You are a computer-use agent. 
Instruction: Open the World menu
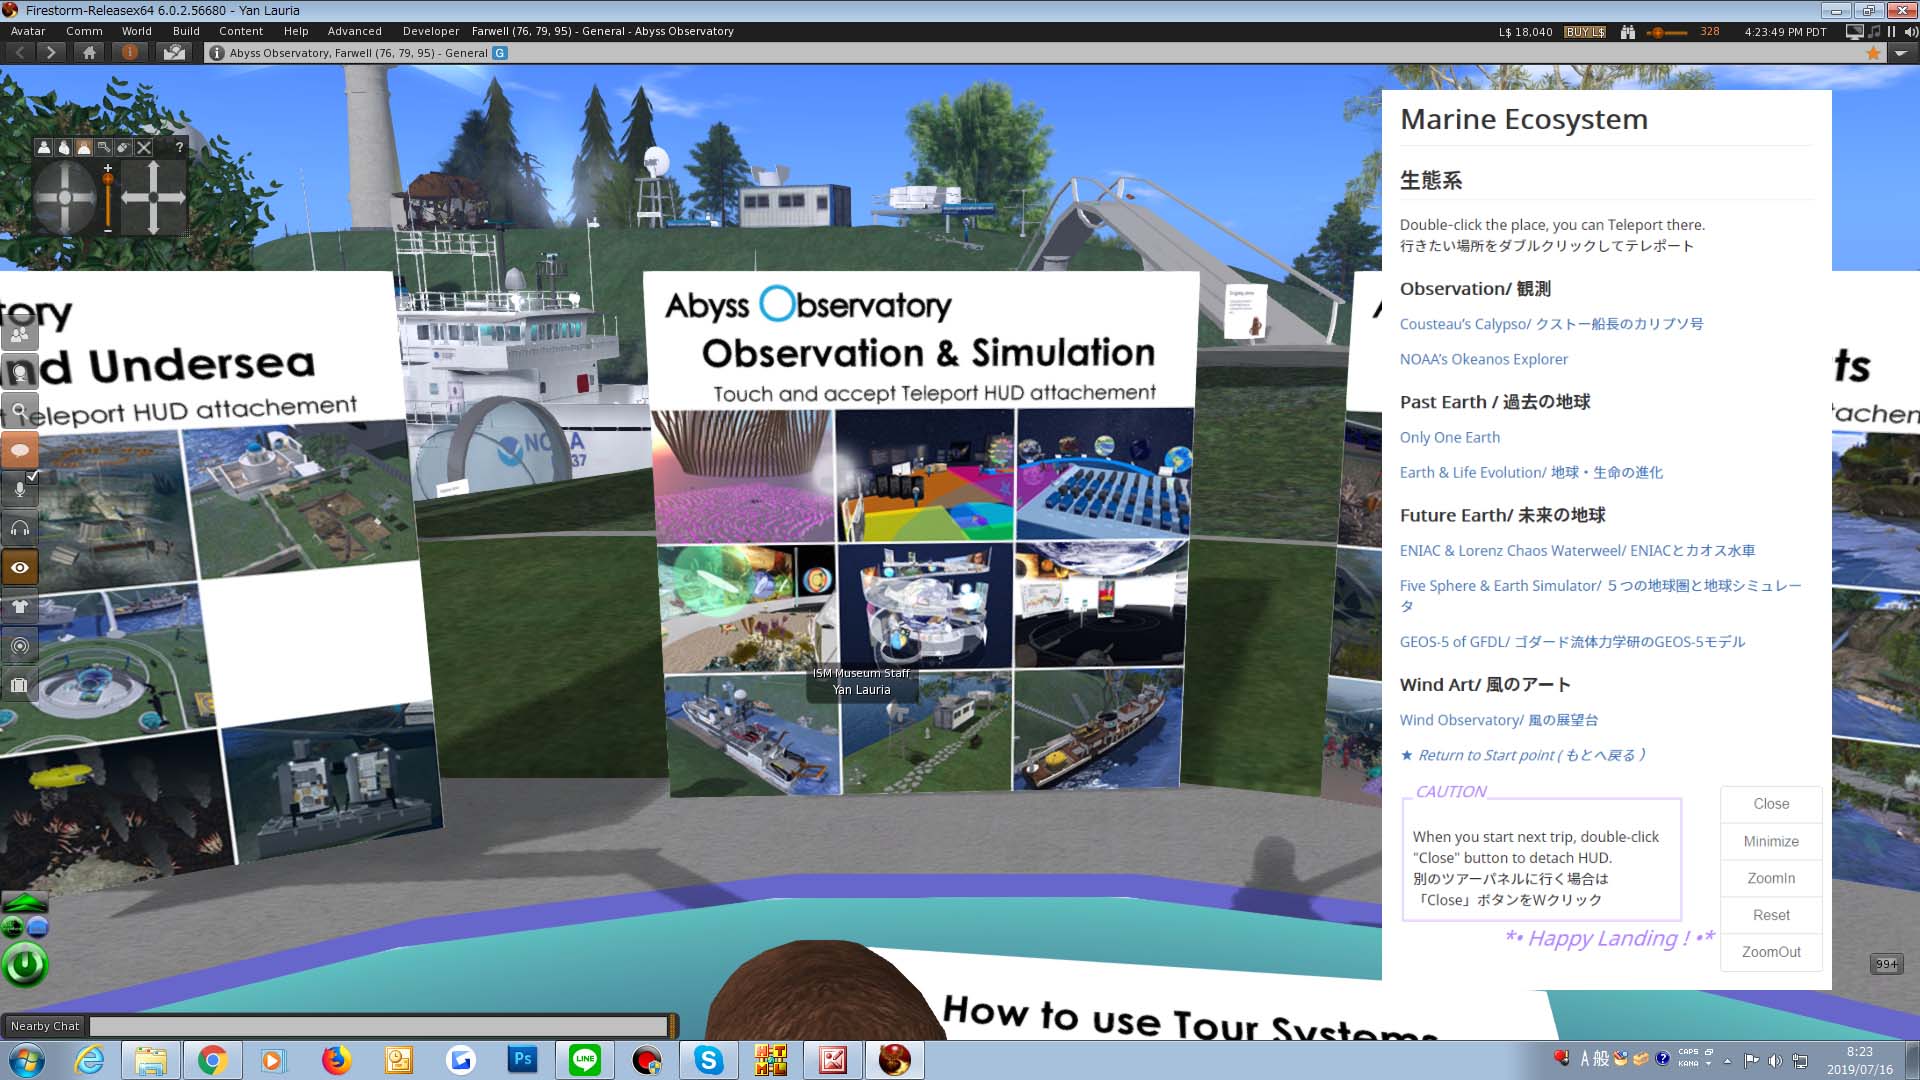137,31
